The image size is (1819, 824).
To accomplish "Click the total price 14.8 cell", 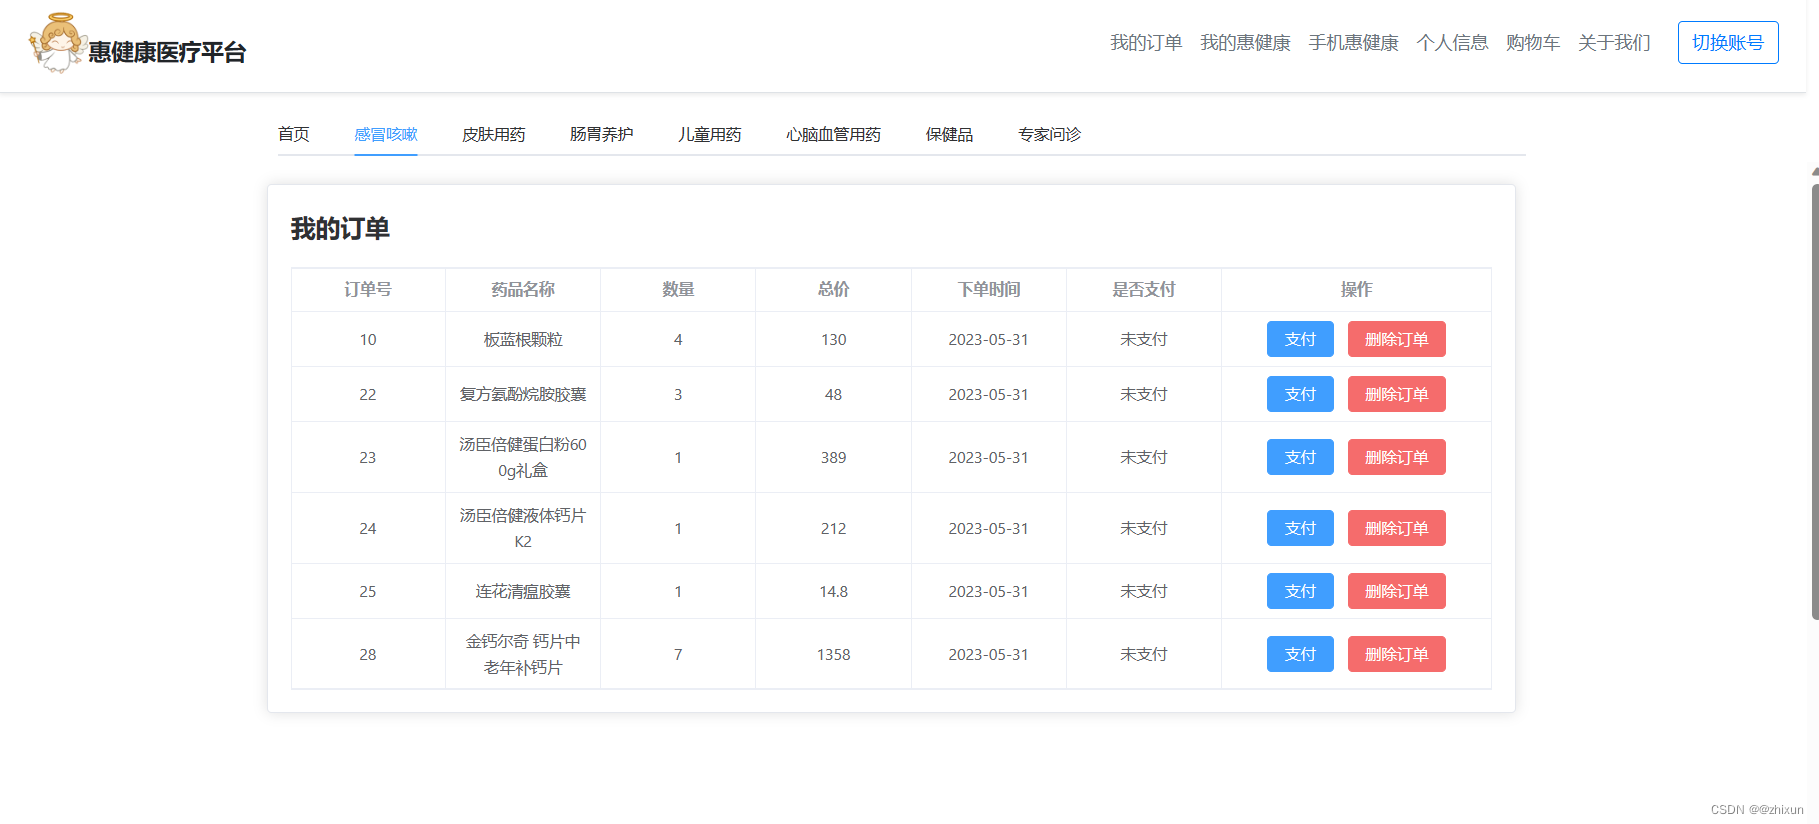I will [x=833, y=591].
